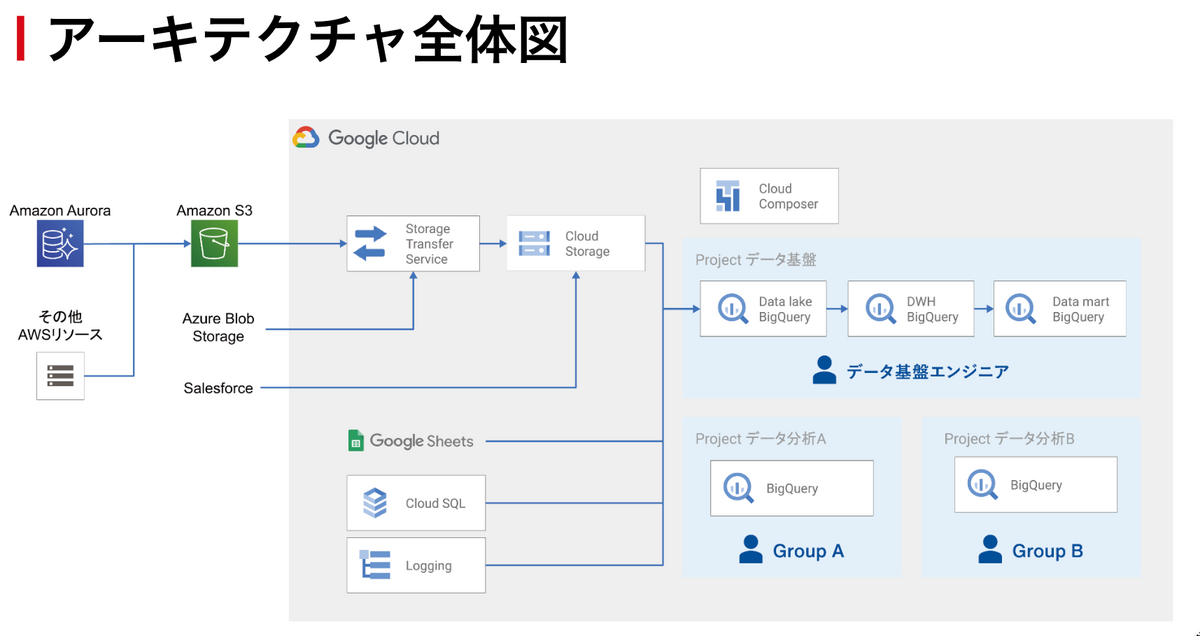Select the Data lake BigQuery label
Image resolution: width=1200 pixels, height=636 pixels.
pos(785,309)
